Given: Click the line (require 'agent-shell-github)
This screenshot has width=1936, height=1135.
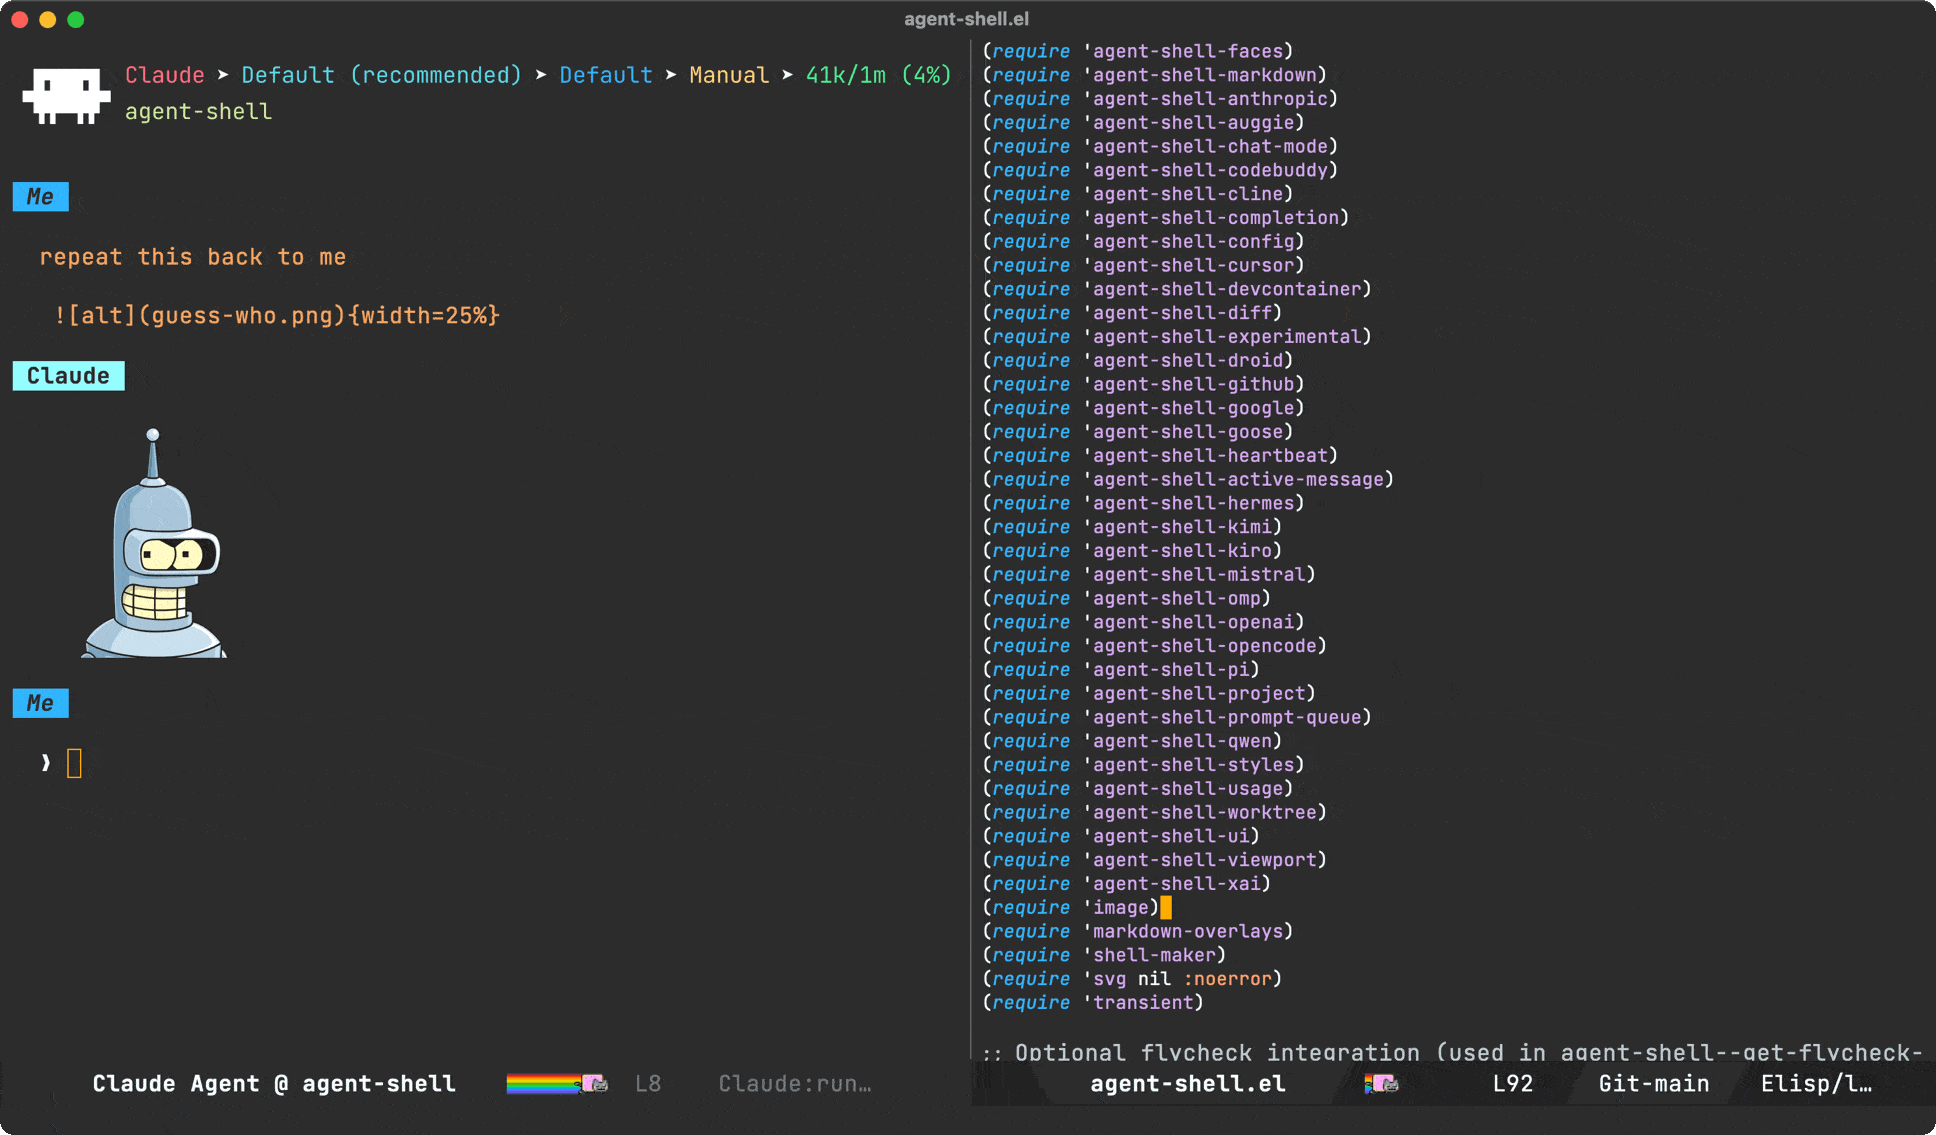Looking at the screenshot, I should [x=1143, y=385].
